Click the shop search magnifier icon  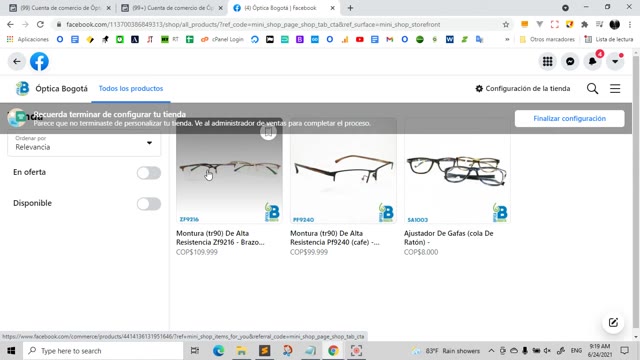(592, 89)
